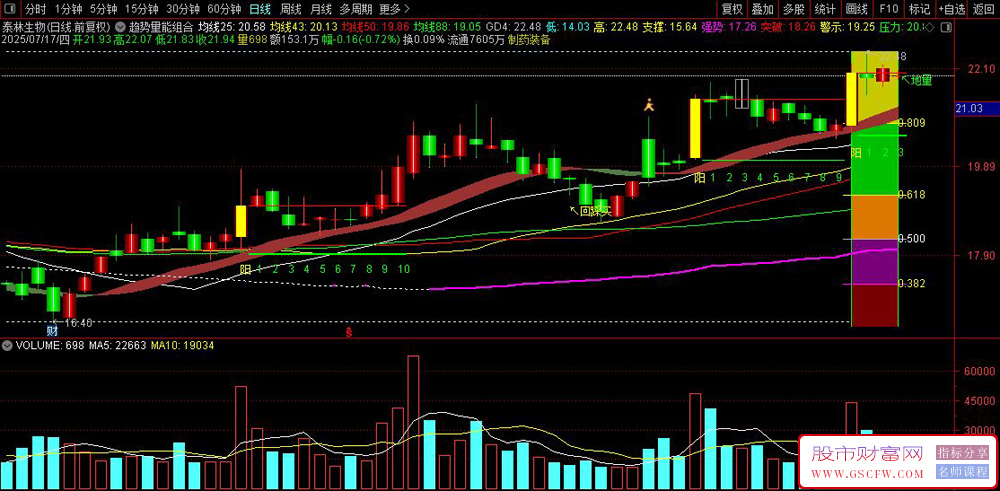Click the 0.809 Fibonacci level label
Image resolution: width=1000 pixels, height=491 pixels.
coord(911,122)
